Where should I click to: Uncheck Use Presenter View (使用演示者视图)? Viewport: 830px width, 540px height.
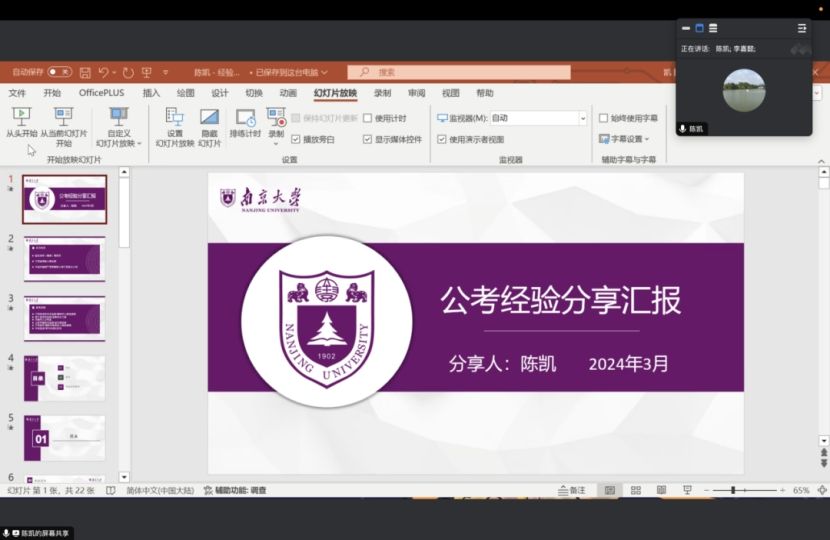click(442, 140)
